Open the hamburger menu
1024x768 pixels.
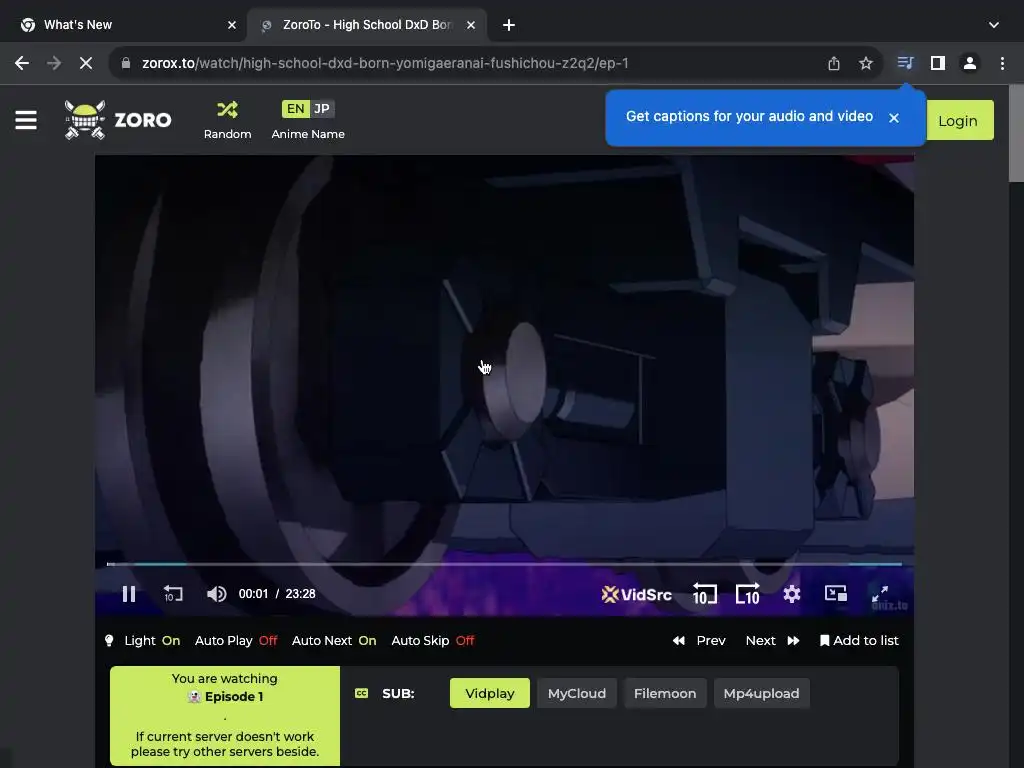tap(25, 120)
